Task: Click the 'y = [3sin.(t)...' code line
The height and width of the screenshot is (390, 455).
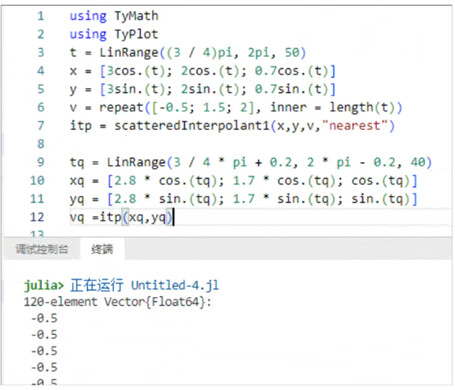Action: [203, 89]
